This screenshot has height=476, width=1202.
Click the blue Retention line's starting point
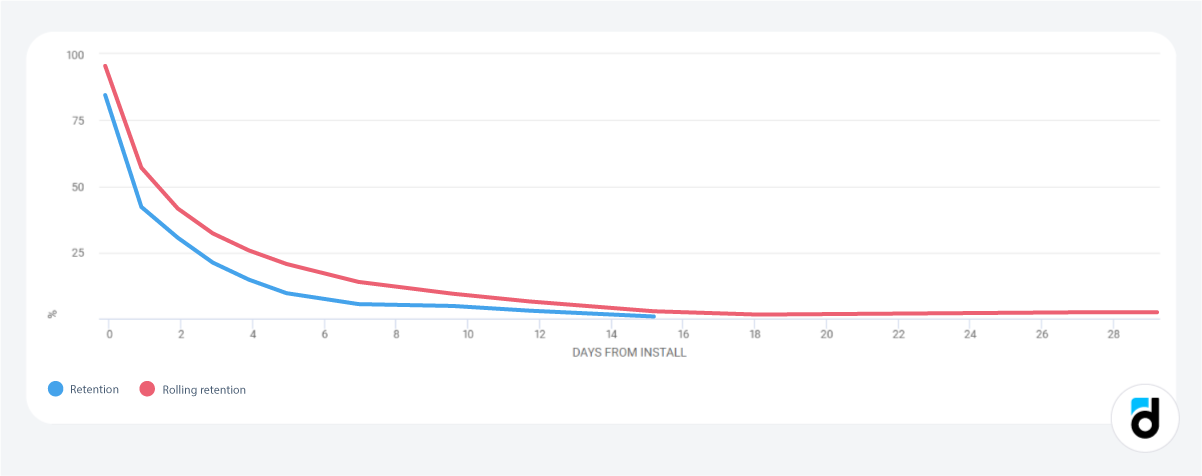106,96
